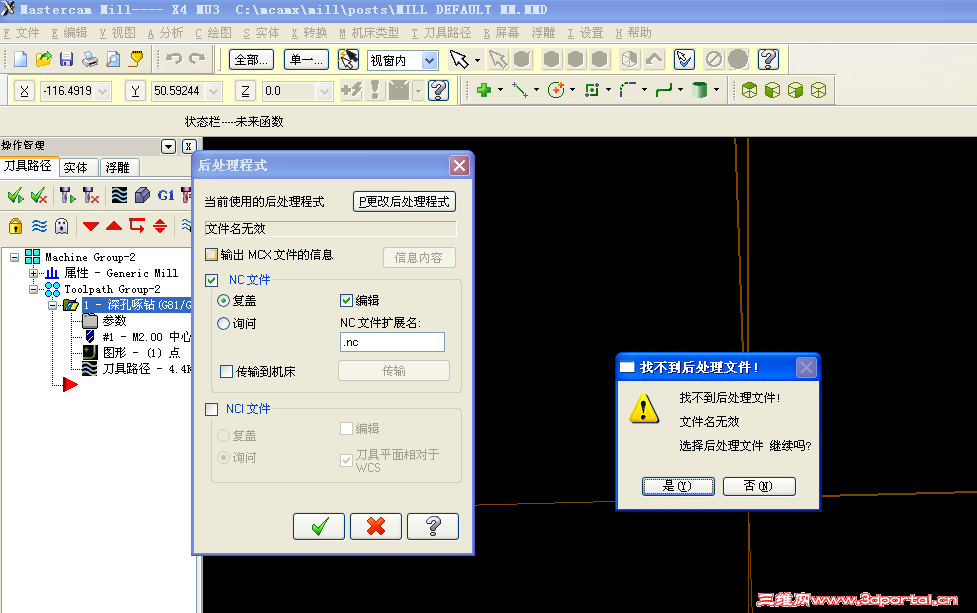Move operation down with red arrow icon
This screenshot has width=977, height=613.
(90, 225)
